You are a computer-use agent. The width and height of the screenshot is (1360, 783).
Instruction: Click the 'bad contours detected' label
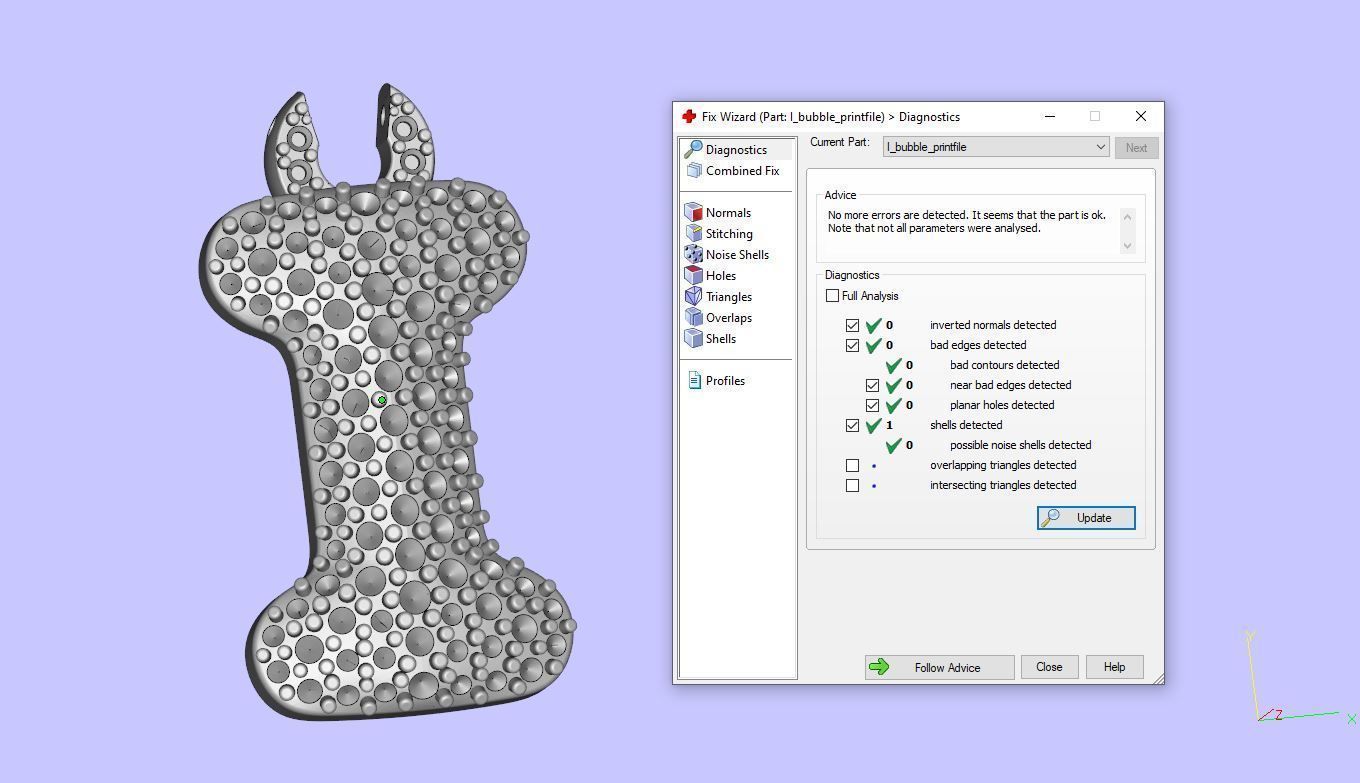(1004, 365)
